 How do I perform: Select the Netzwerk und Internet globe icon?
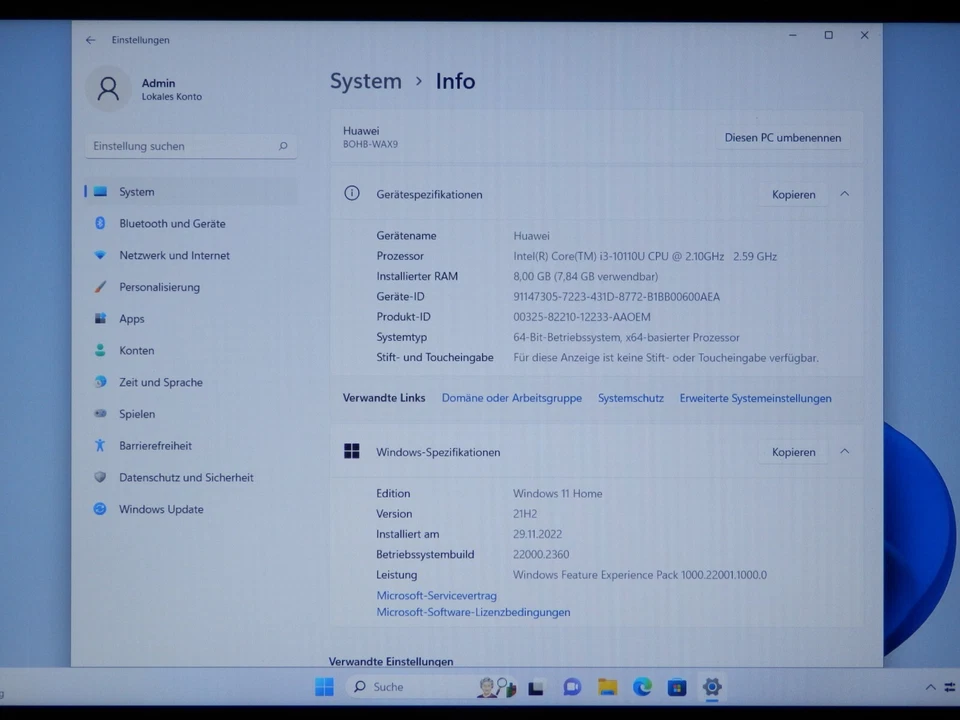pyautogui.click(x=100, y=255)
